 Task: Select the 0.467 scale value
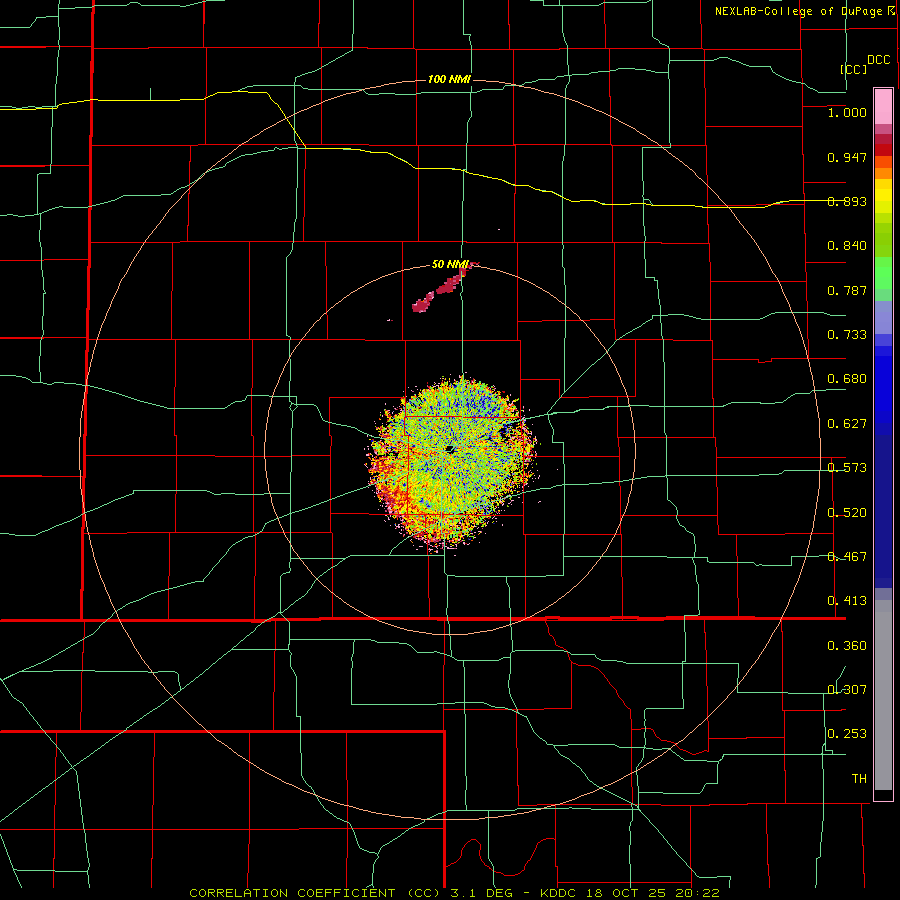coord(847,557)
